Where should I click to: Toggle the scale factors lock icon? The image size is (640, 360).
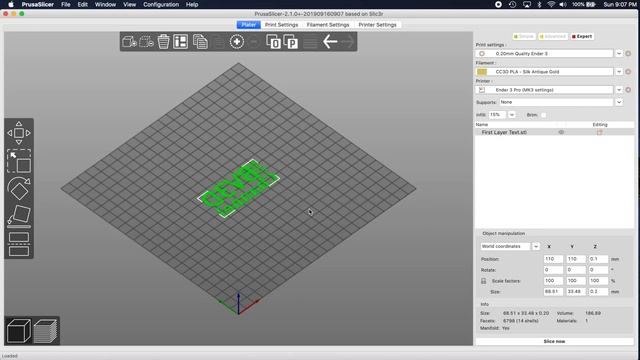point(484,281)
